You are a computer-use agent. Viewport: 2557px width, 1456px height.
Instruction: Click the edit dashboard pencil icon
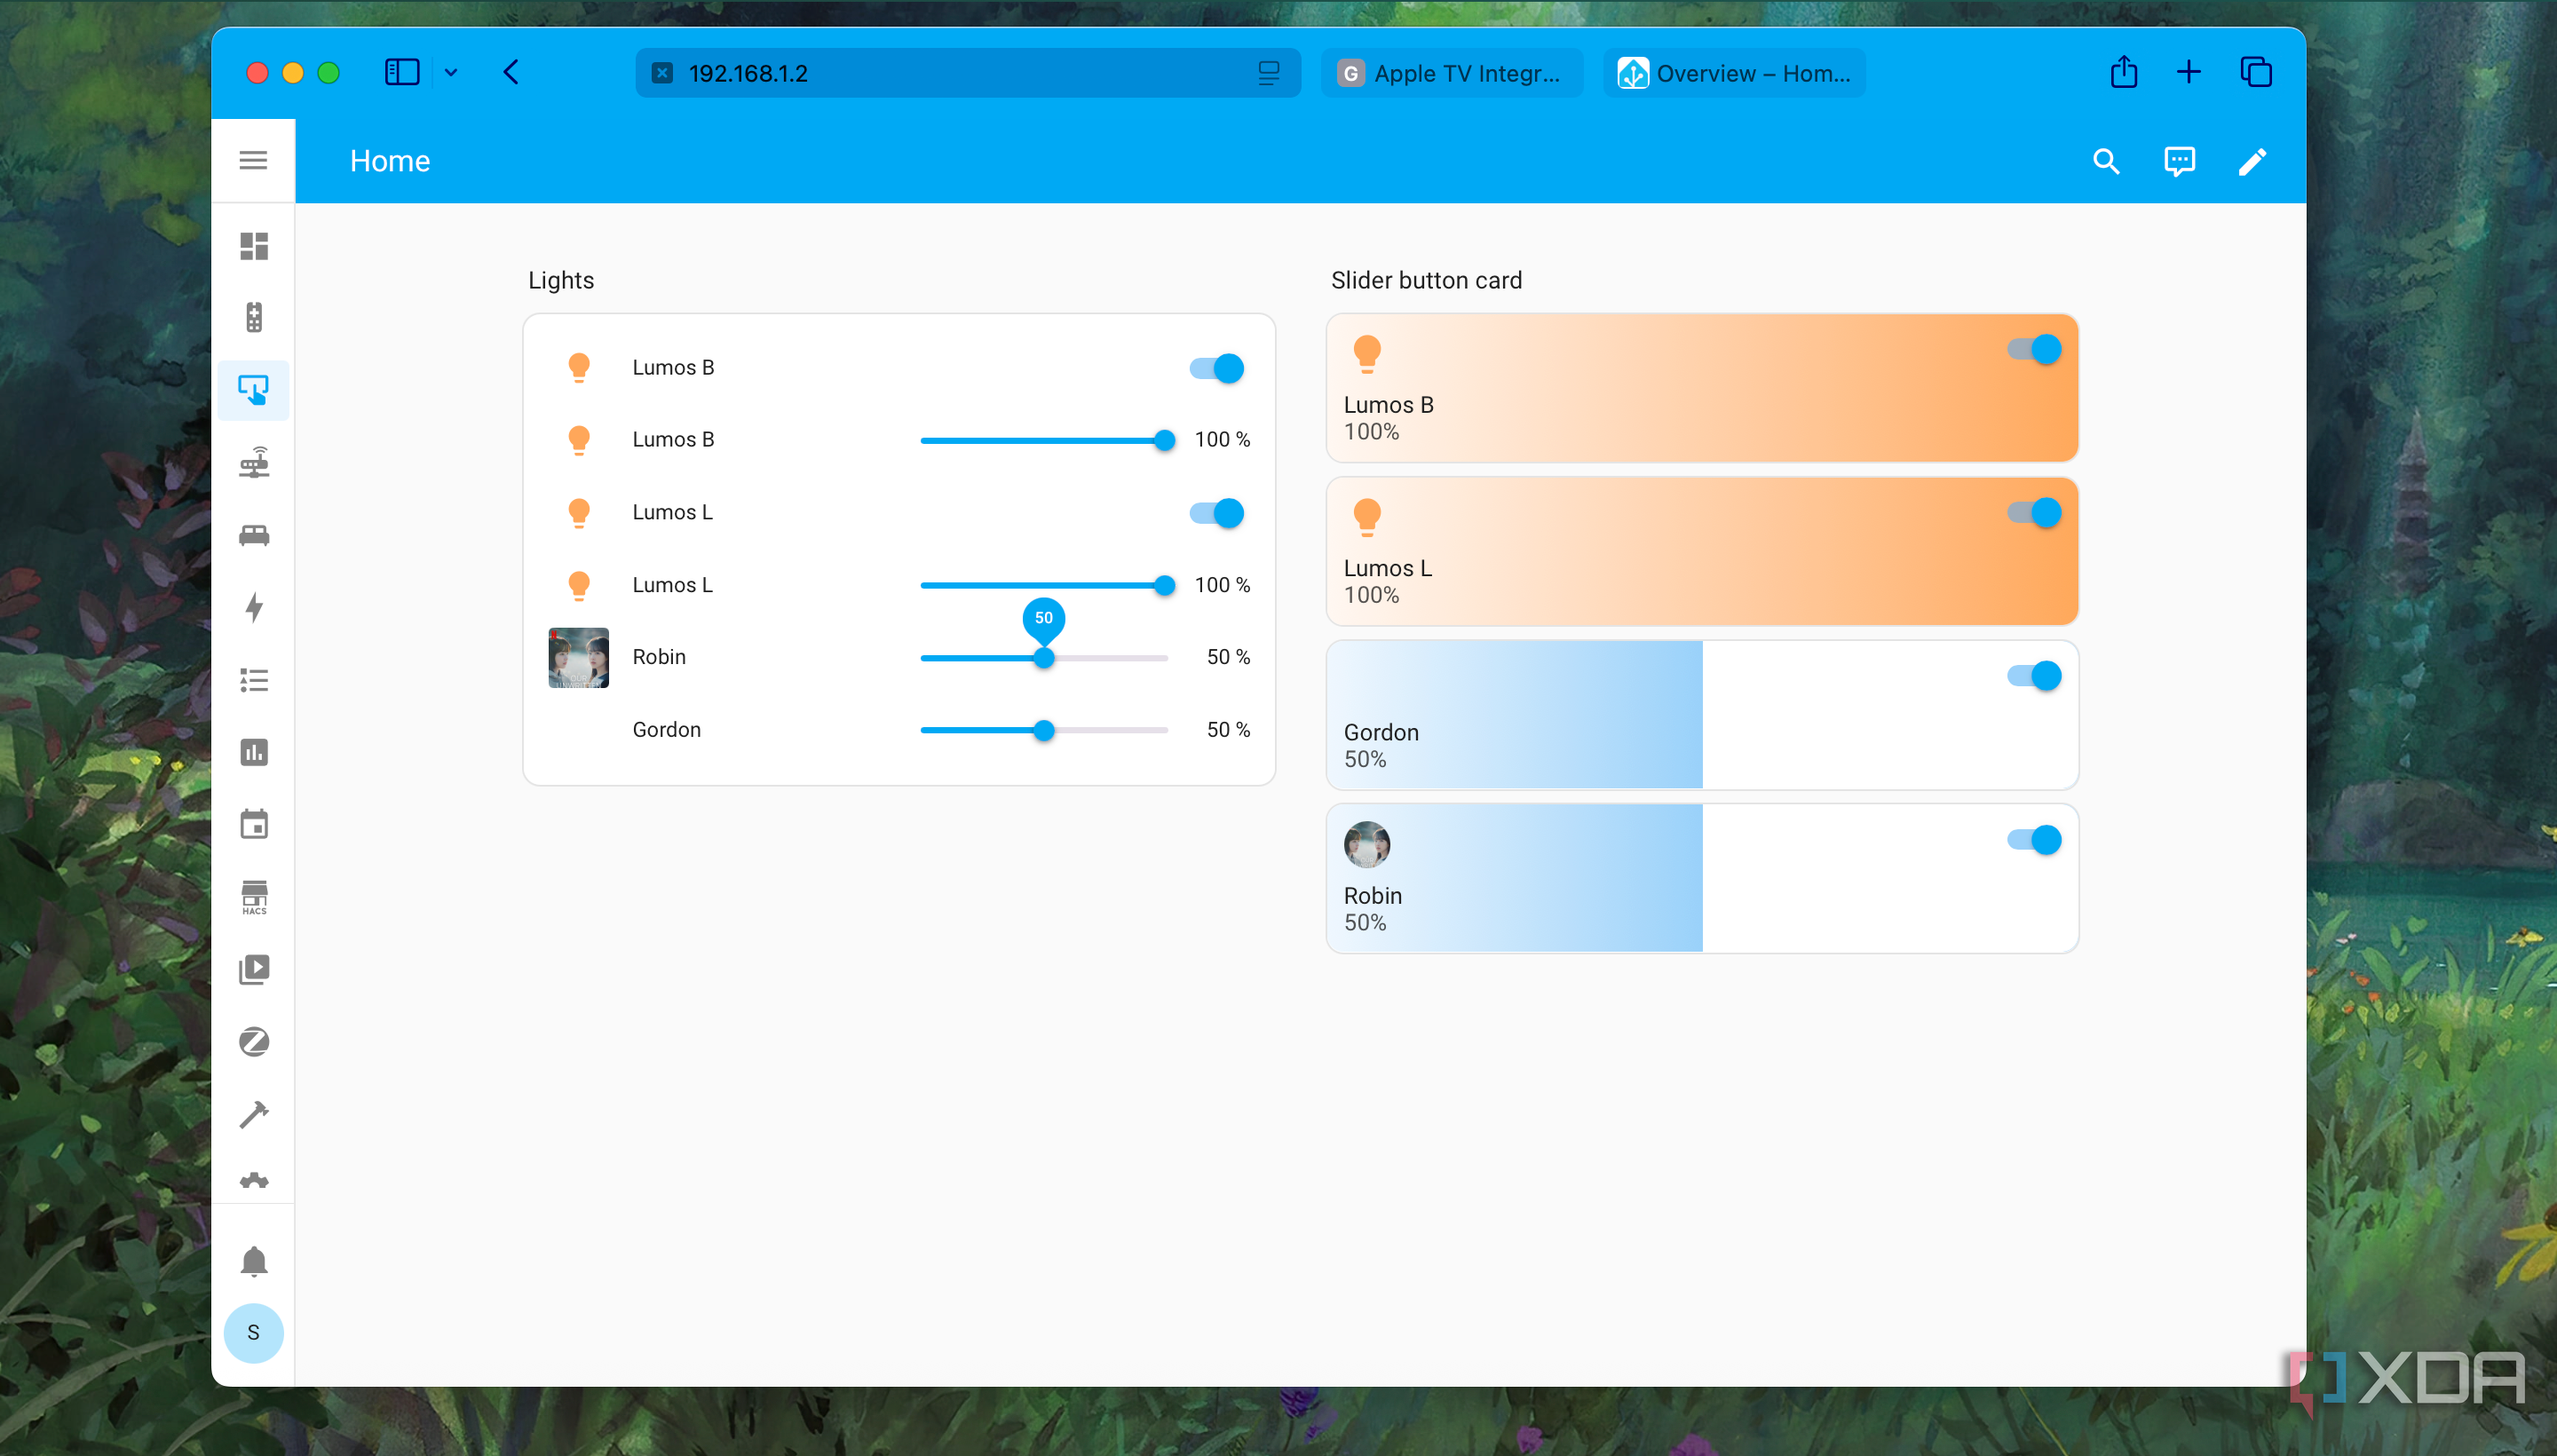pyautogui.click(x=2252, y=161)
